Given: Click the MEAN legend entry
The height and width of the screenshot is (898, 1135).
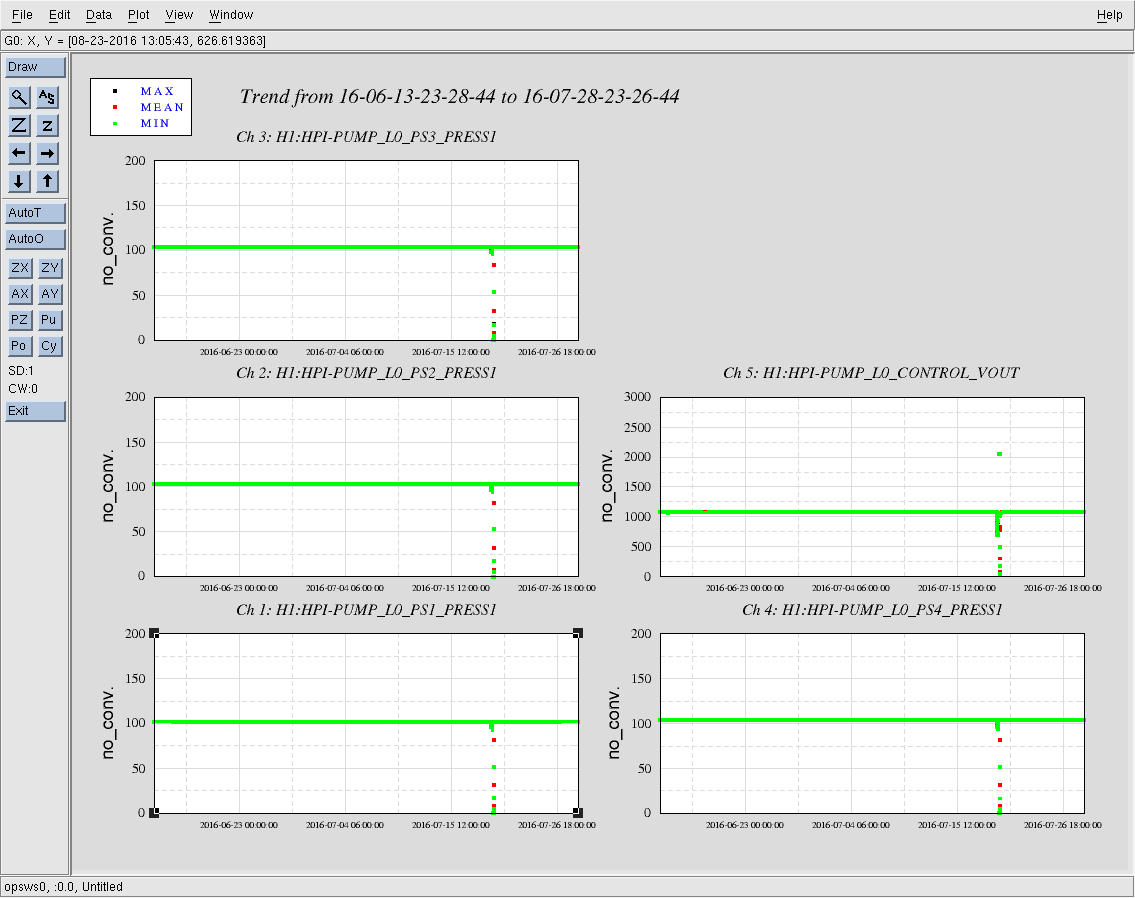Looking at the screenshot, I should (162, 107).
